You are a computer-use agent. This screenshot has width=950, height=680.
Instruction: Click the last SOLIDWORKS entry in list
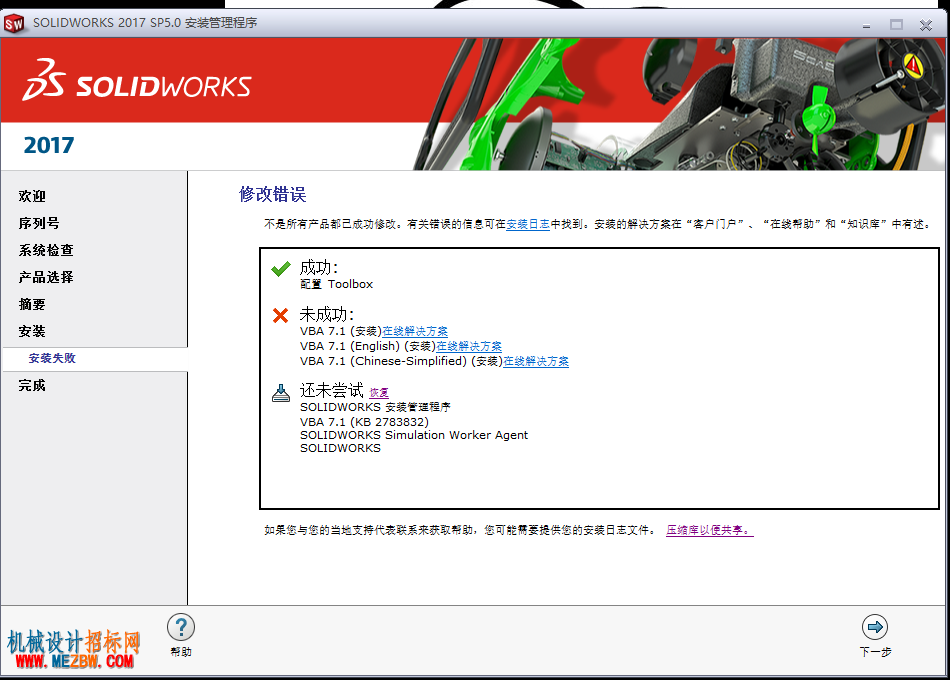(x=340, y=448)
